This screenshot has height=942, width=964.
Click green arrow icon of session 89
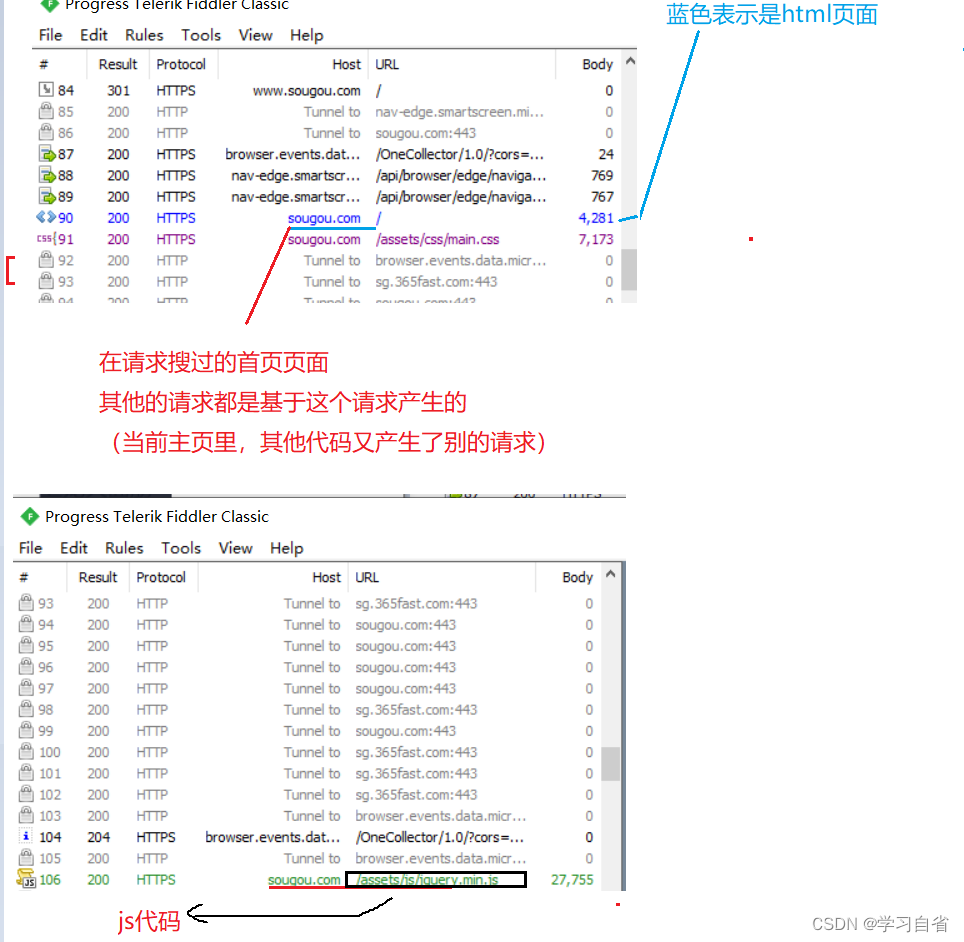tap(47, 196)
